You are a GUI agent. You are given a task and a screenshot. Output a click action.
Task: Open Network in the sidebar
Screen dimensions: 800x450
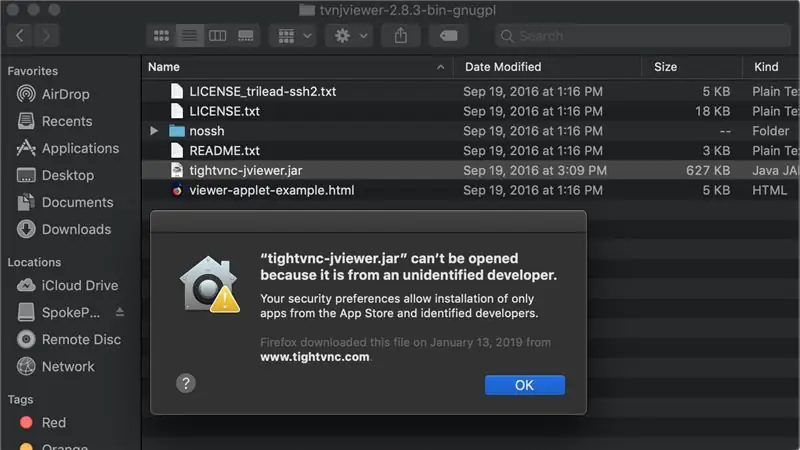[56, 366]
